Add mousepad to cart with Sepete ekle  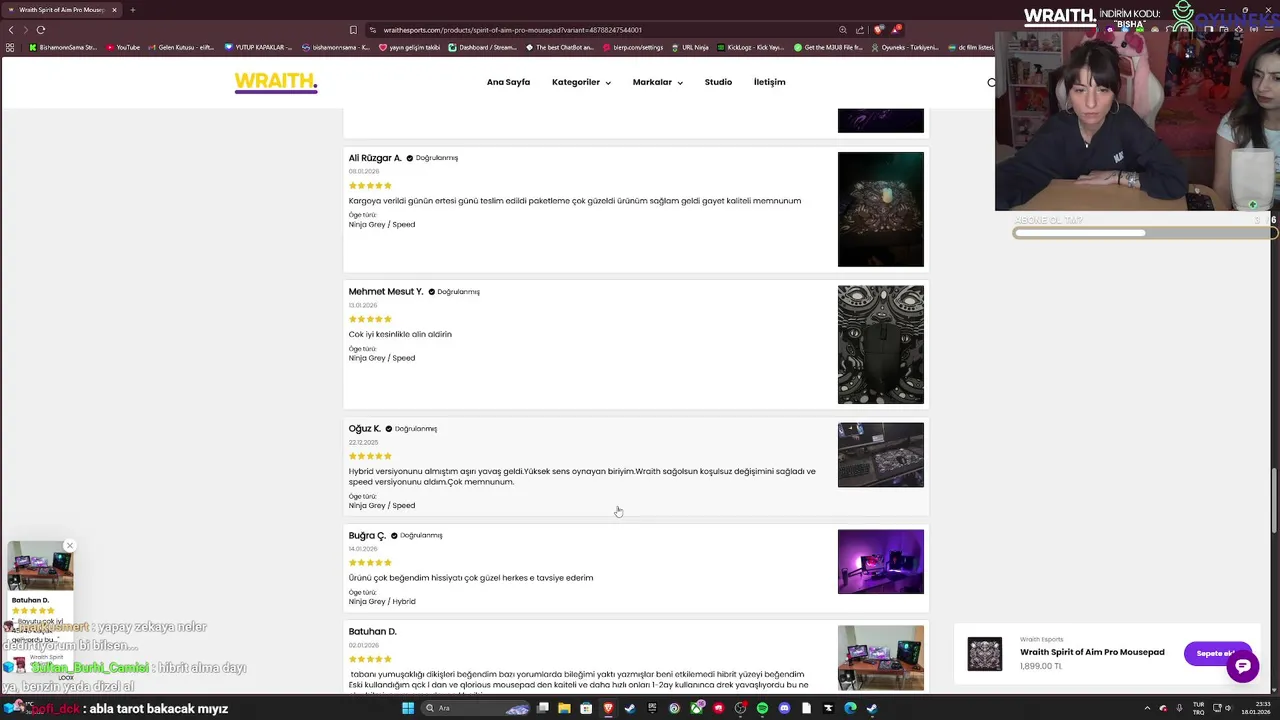click(1216, 653)
